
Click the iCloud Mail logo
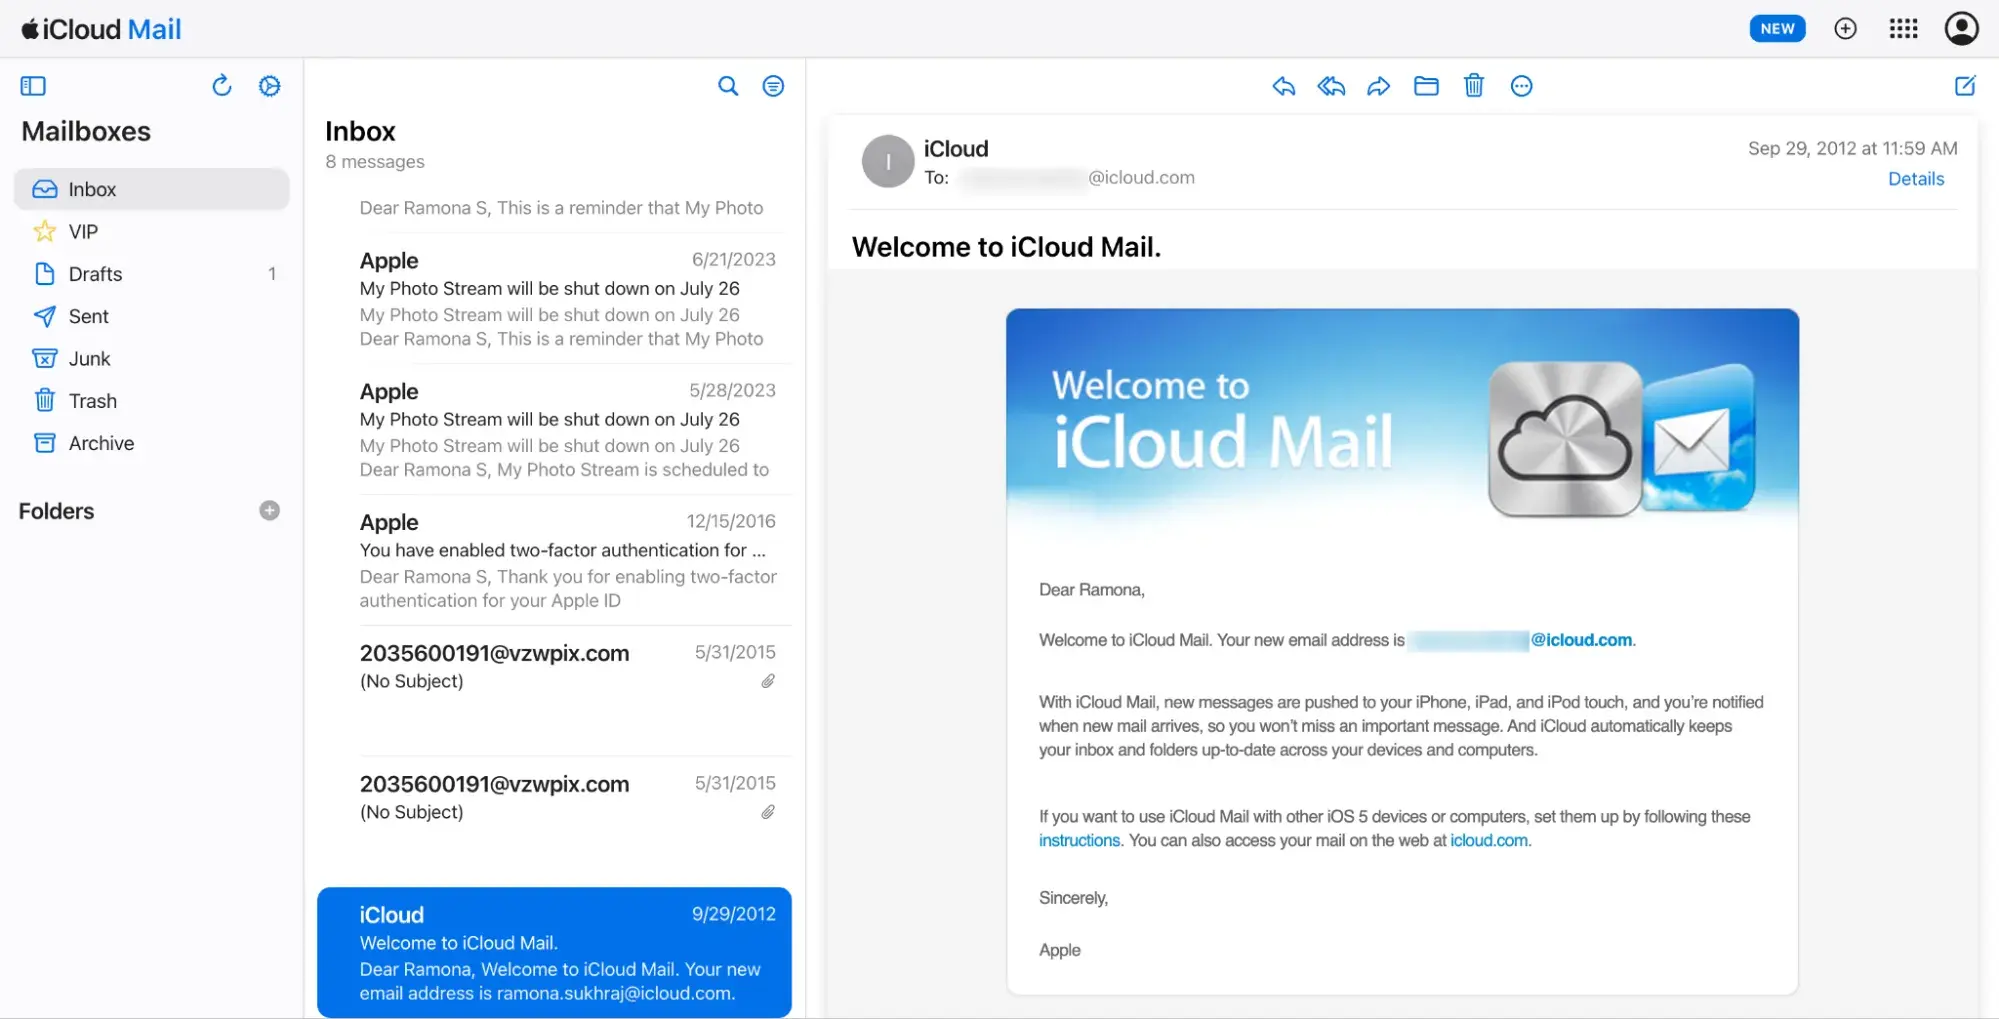click(101, 29)
